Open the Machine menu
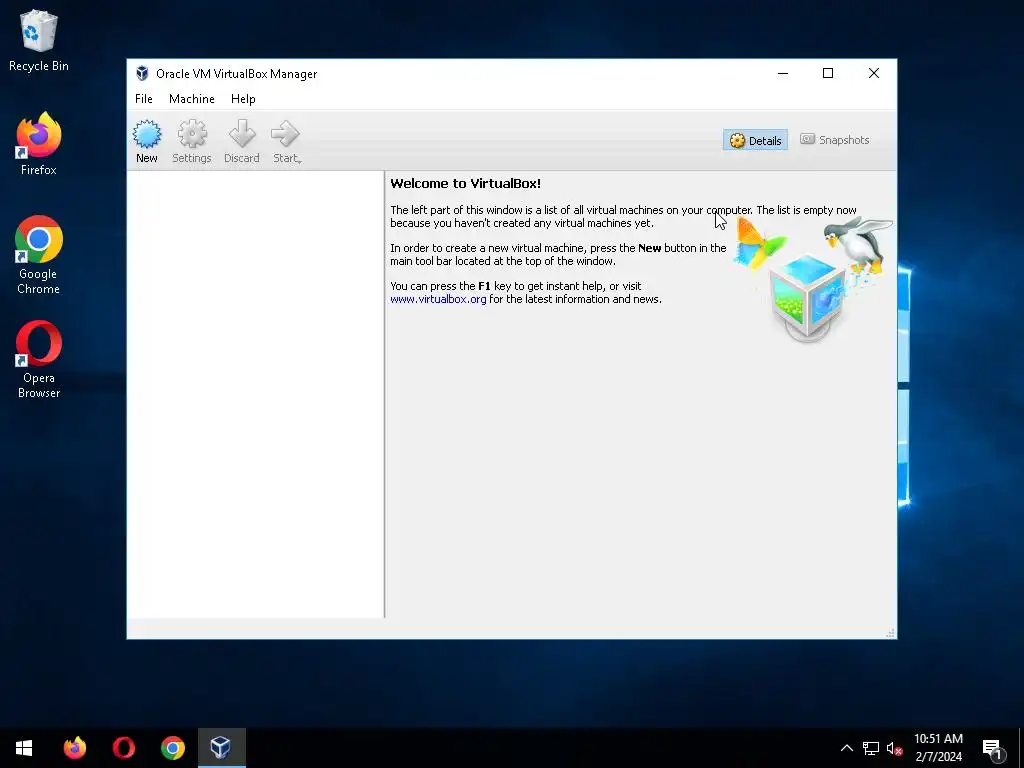Image resolution: width=1024 pixels, height=768 pixels. pos(191,99)
